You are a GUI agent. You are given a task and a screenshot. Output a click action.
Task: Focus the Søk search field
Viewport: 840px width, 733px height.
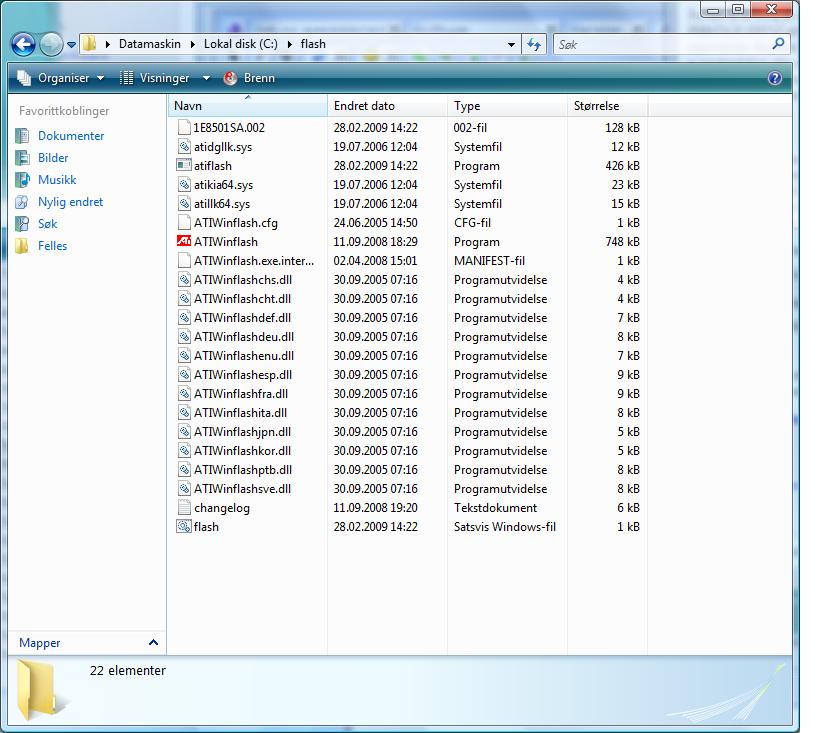click(x=662, y=44)
